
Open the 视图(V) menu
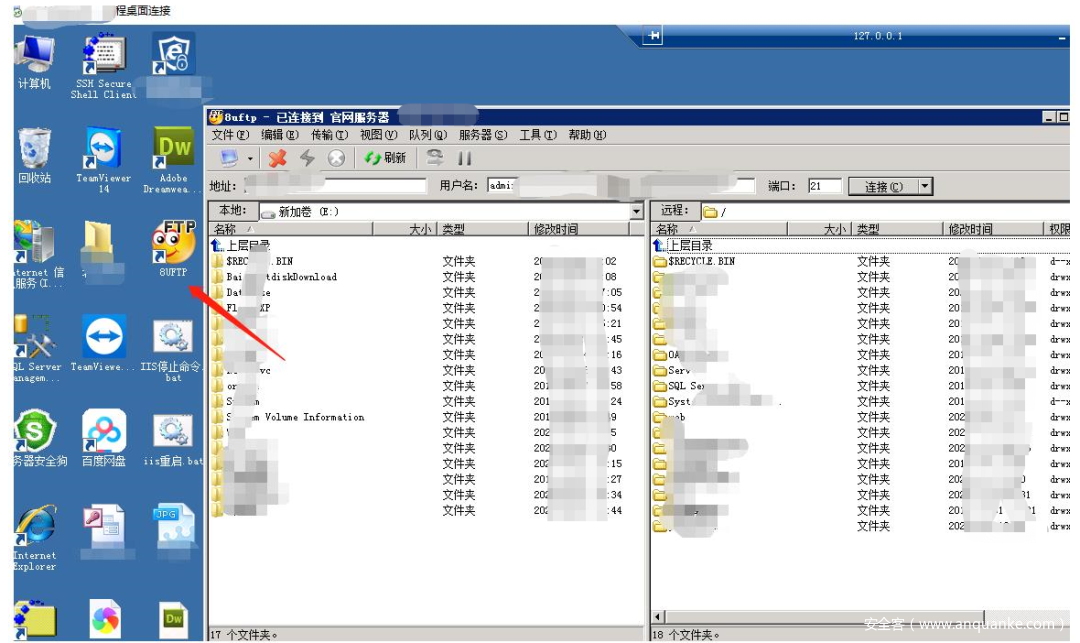click(x=379, y=135)
